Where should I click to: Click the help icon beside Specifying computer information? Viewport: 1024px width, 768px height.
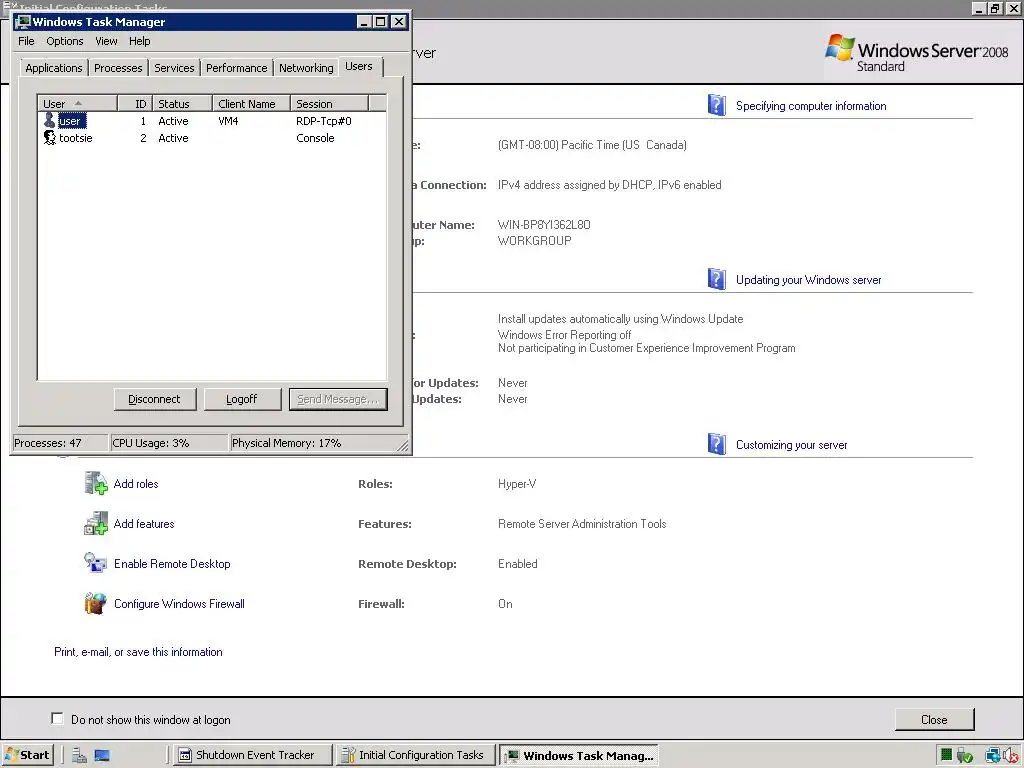pyautogui.click(x=716, y=104)
